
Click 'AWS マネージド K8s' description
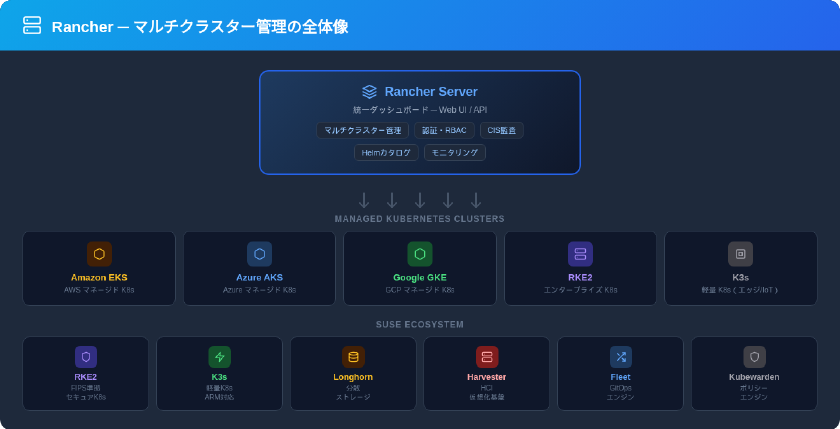coord(99,290)
